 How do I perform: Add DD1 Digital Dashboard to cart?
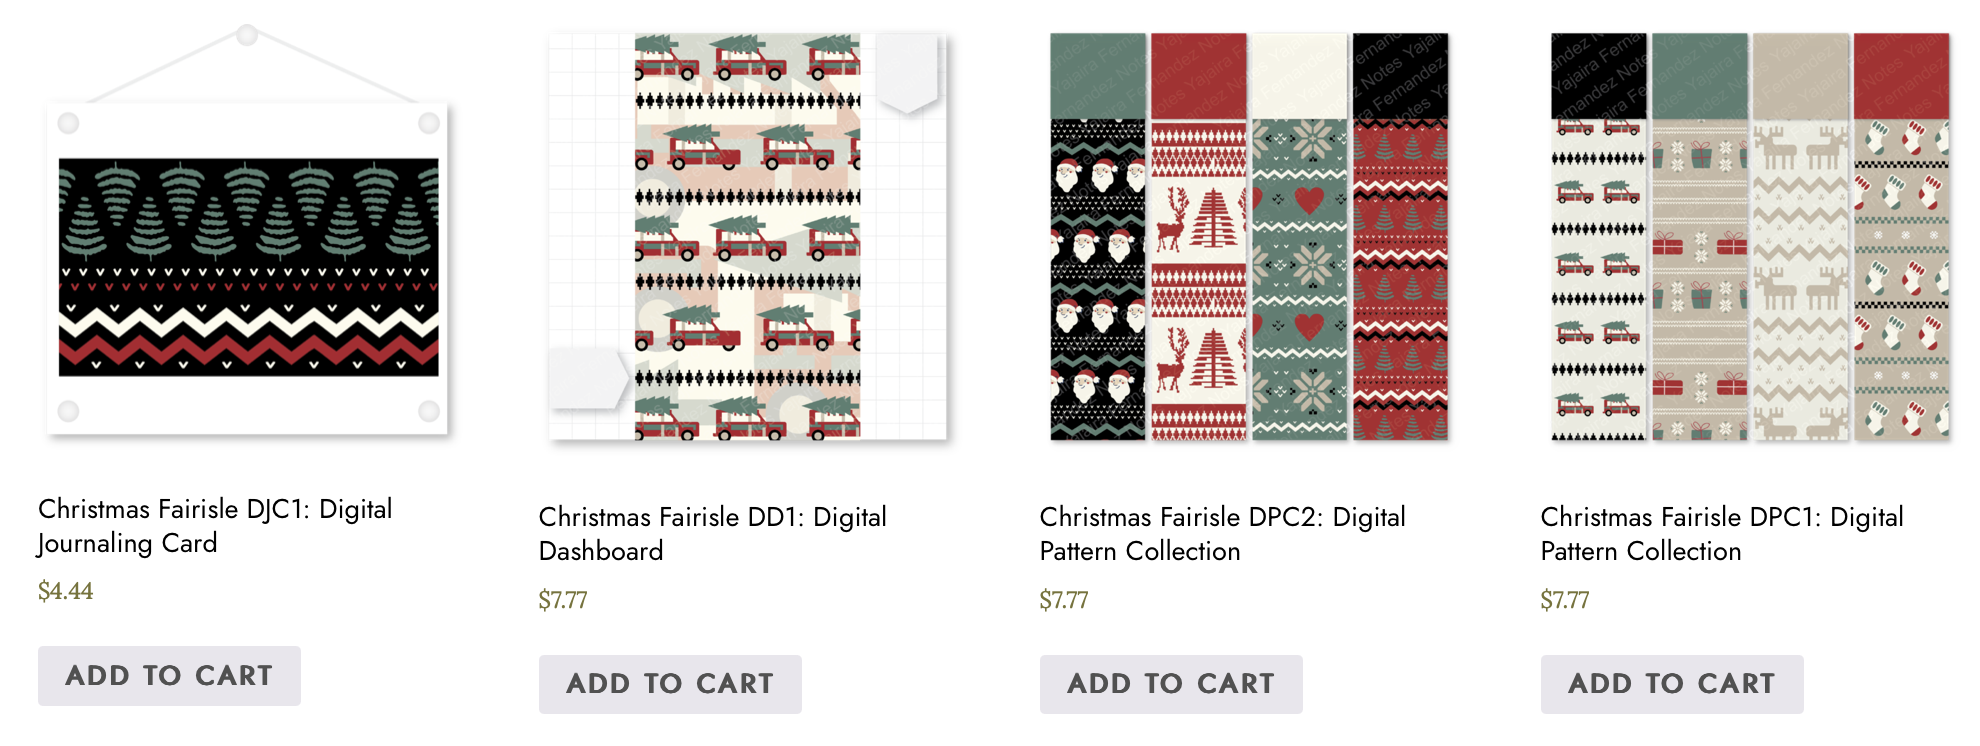[670, 684]
